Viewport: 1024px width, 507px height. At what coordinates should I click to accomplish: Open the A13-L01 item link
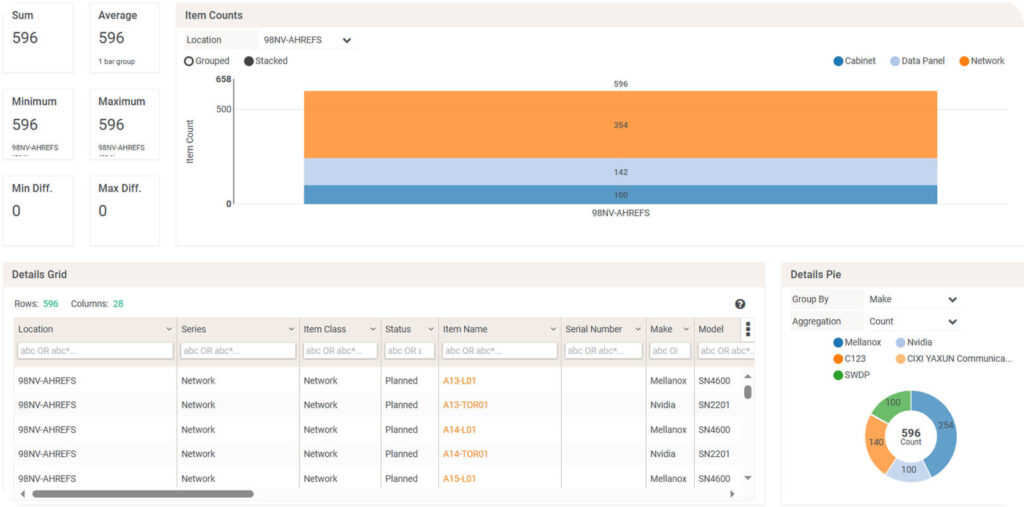459,381
